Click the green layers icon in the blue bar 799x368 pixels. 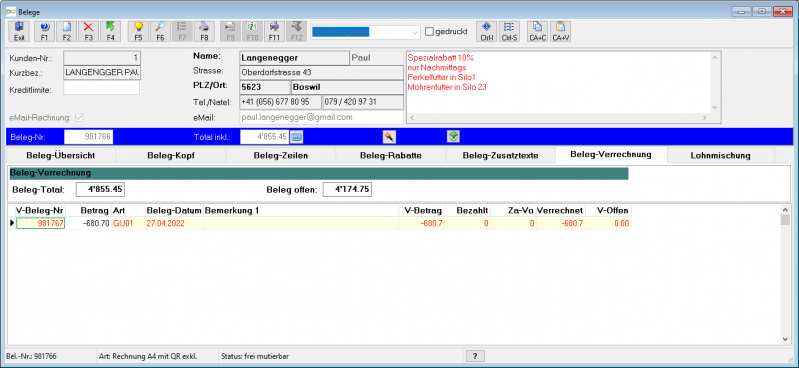tap(454, 136)
